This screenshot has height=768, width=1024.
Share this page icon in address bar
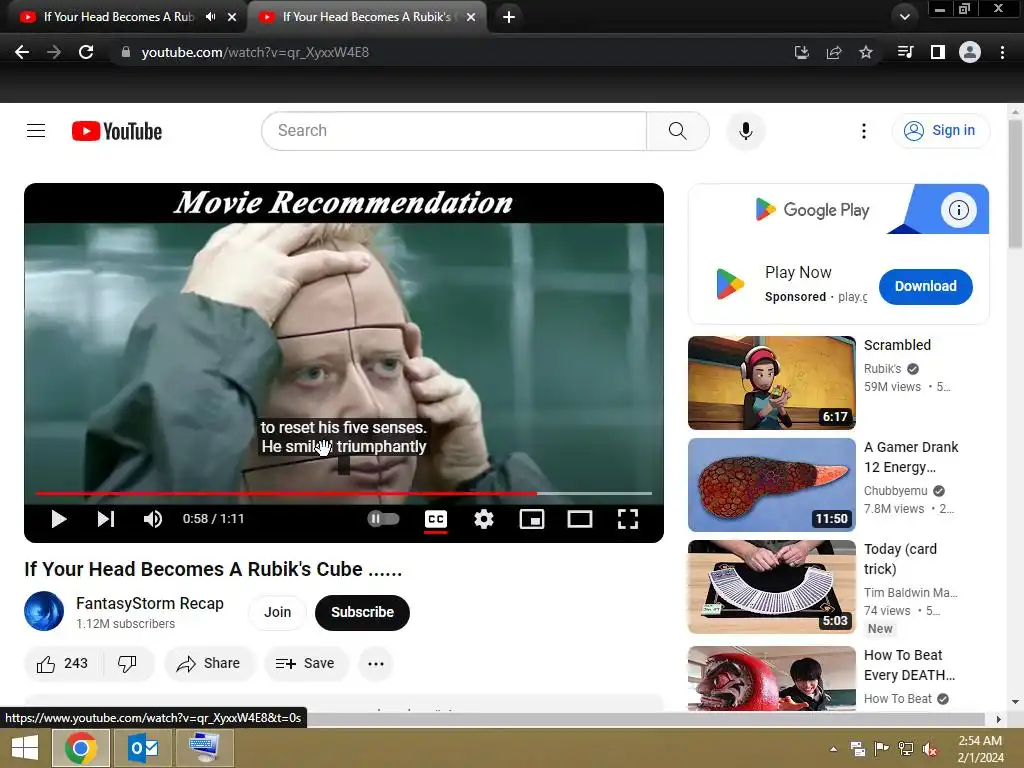click(834, 52)
